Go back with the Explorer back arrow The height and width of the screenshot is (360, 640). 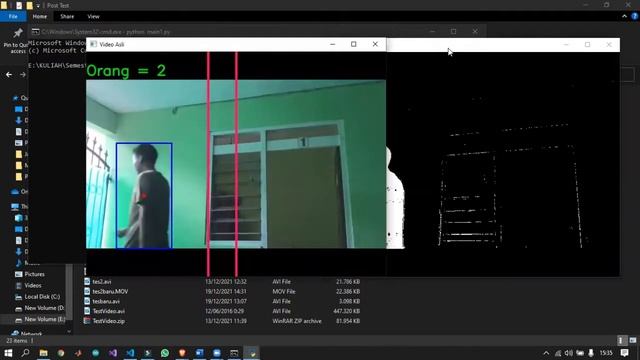pos(9,75)
